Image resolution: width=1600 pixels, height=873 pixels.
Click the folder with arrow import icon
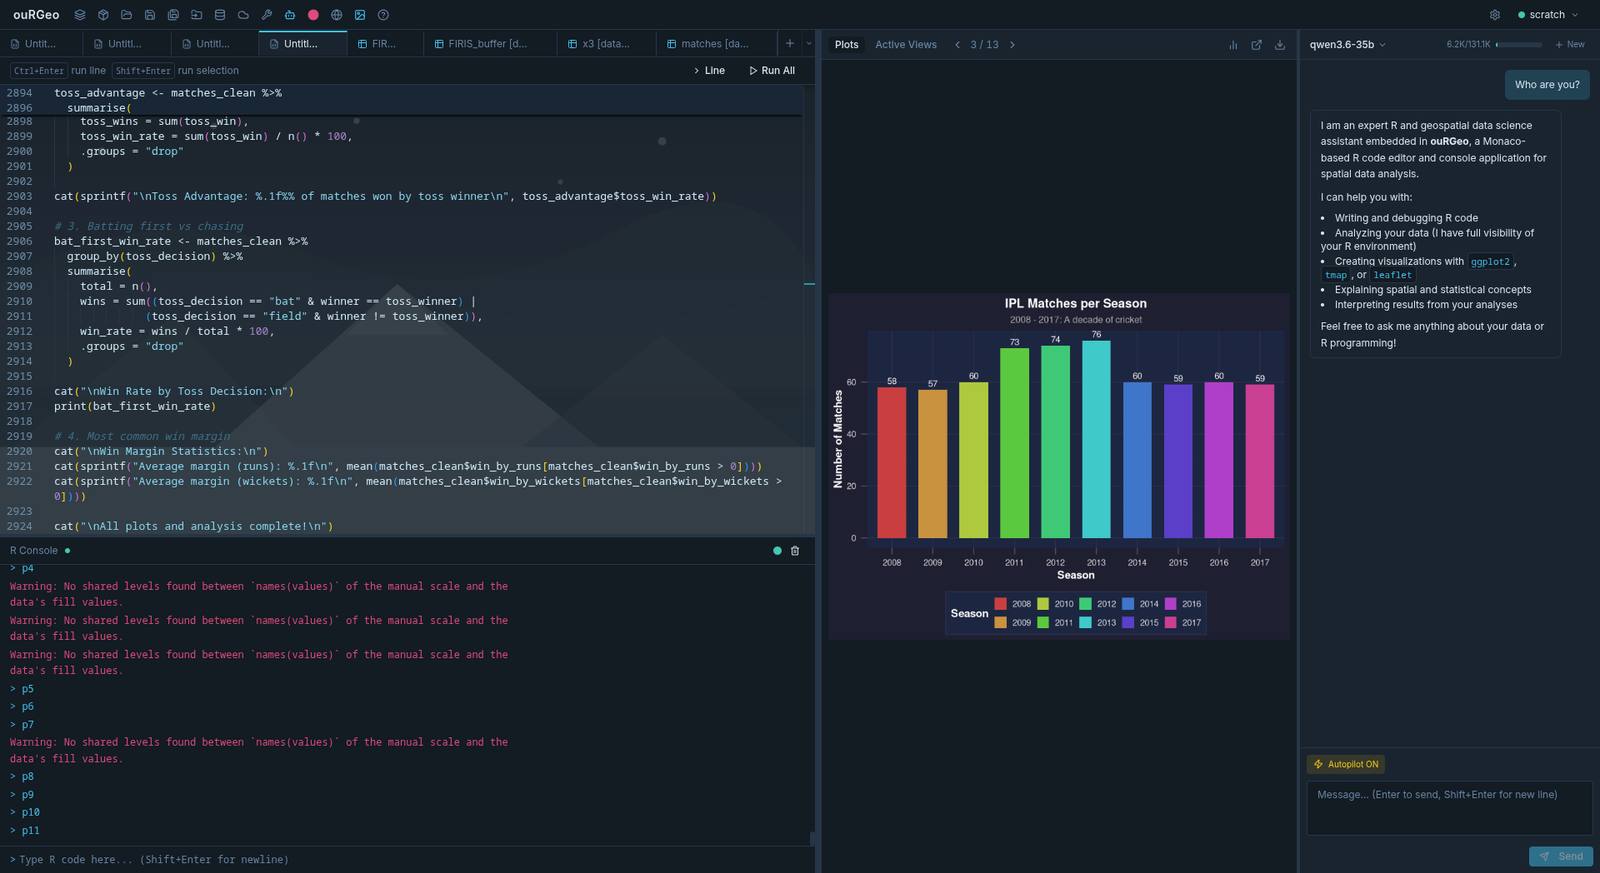[x=197, y=15]
